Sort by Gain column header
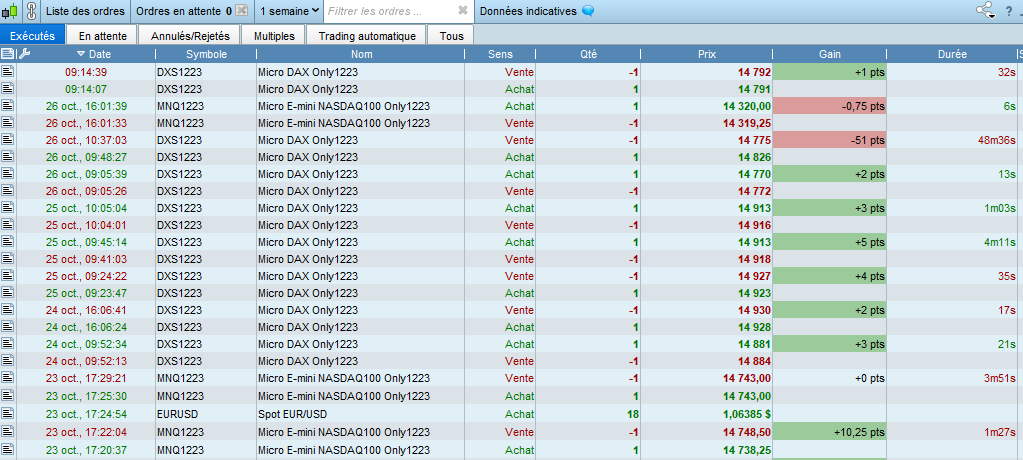The image size is (1023, 460). pyautogui.click(x=830, y=54)
